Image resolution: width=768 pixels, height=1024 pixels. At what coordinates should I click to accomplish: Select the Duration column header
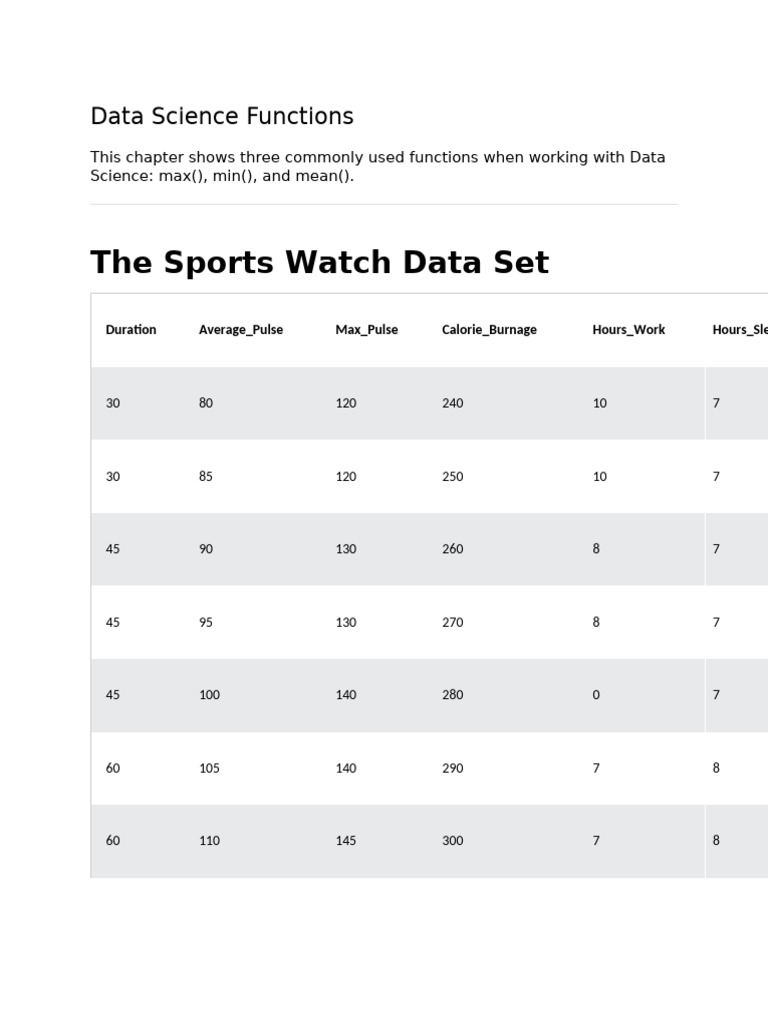pos(131,330)
